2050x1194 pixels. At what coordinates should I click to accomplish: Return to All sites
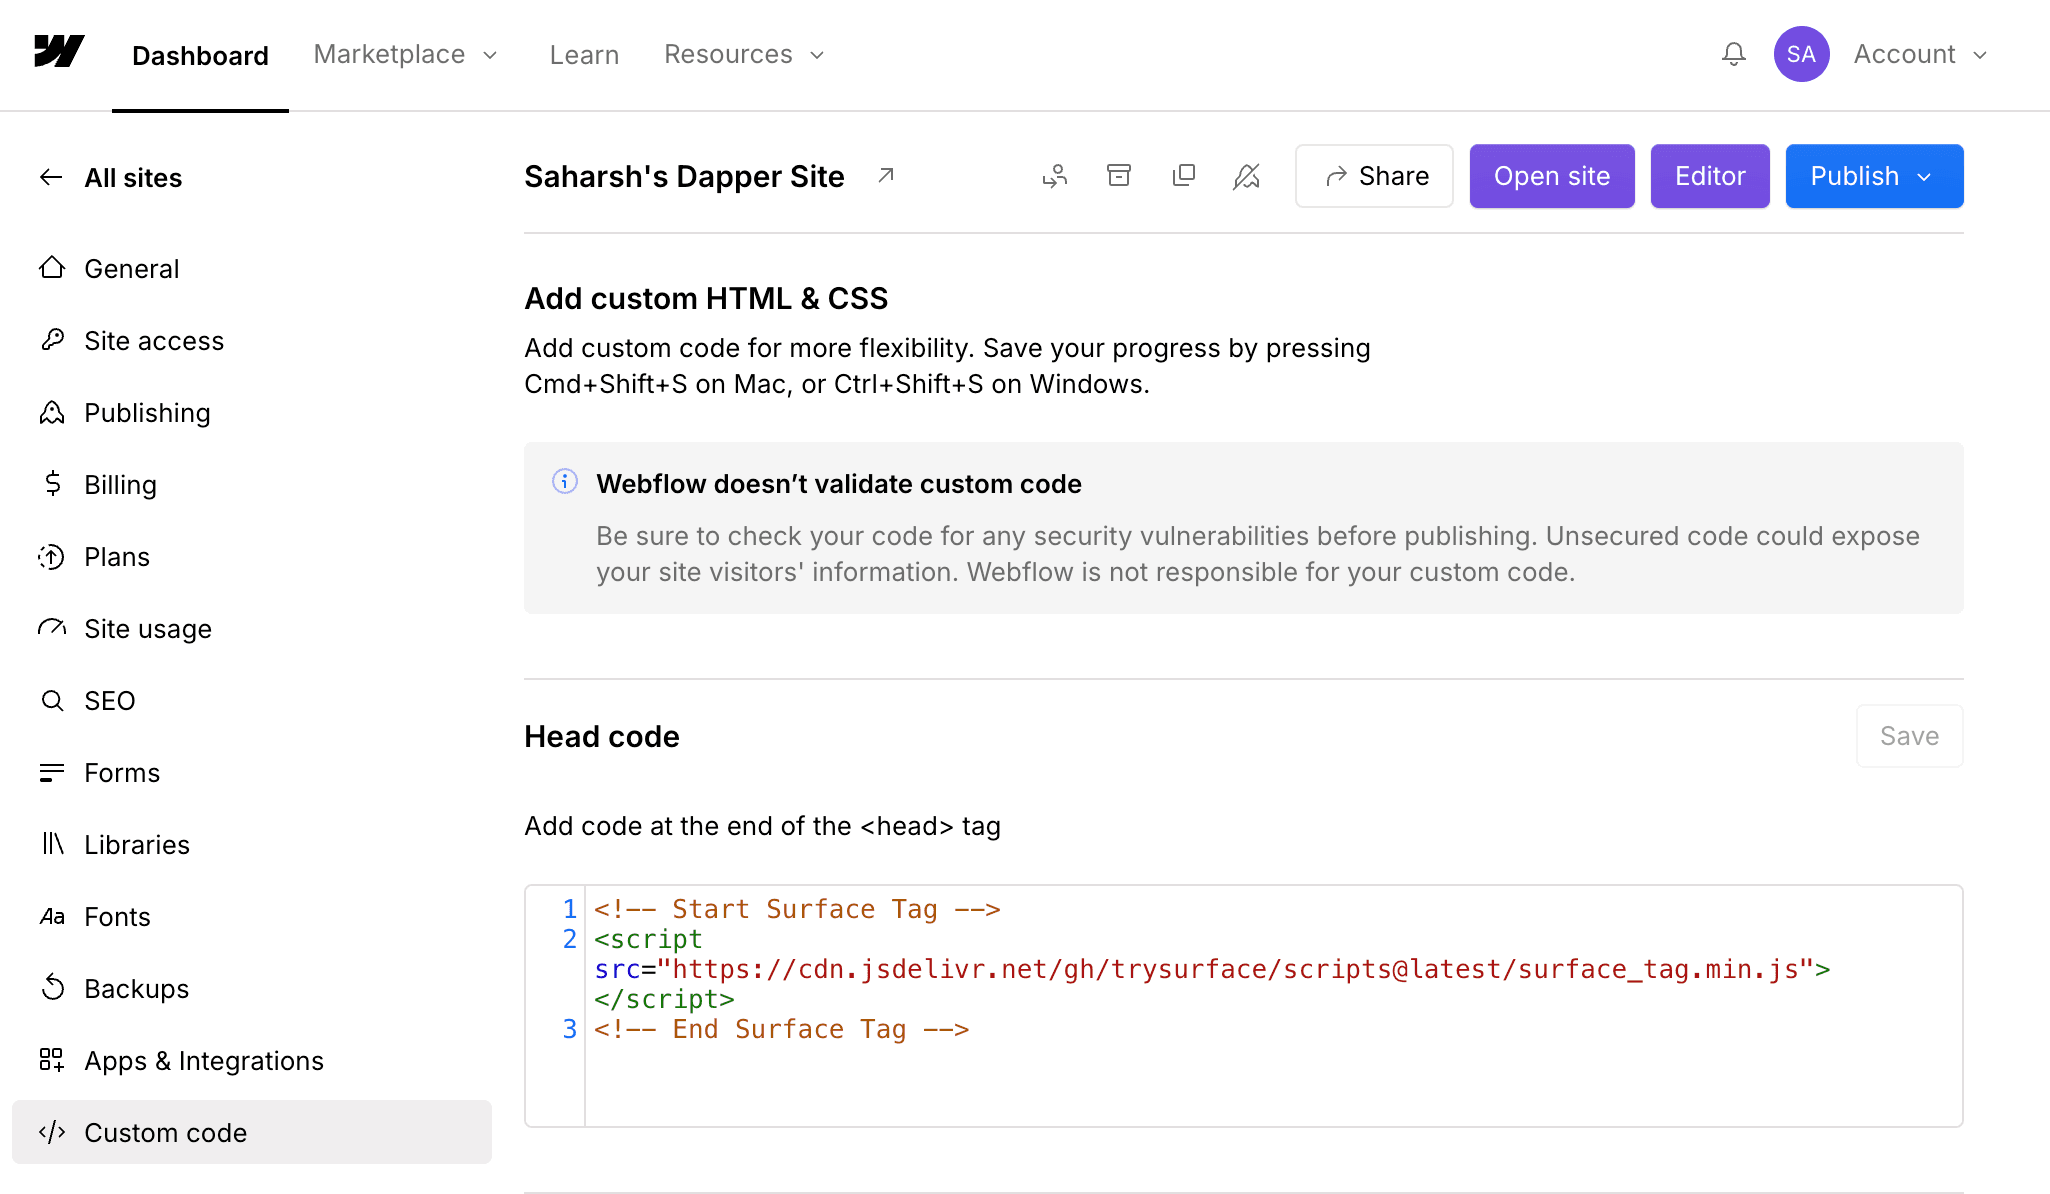click(133, 178)
